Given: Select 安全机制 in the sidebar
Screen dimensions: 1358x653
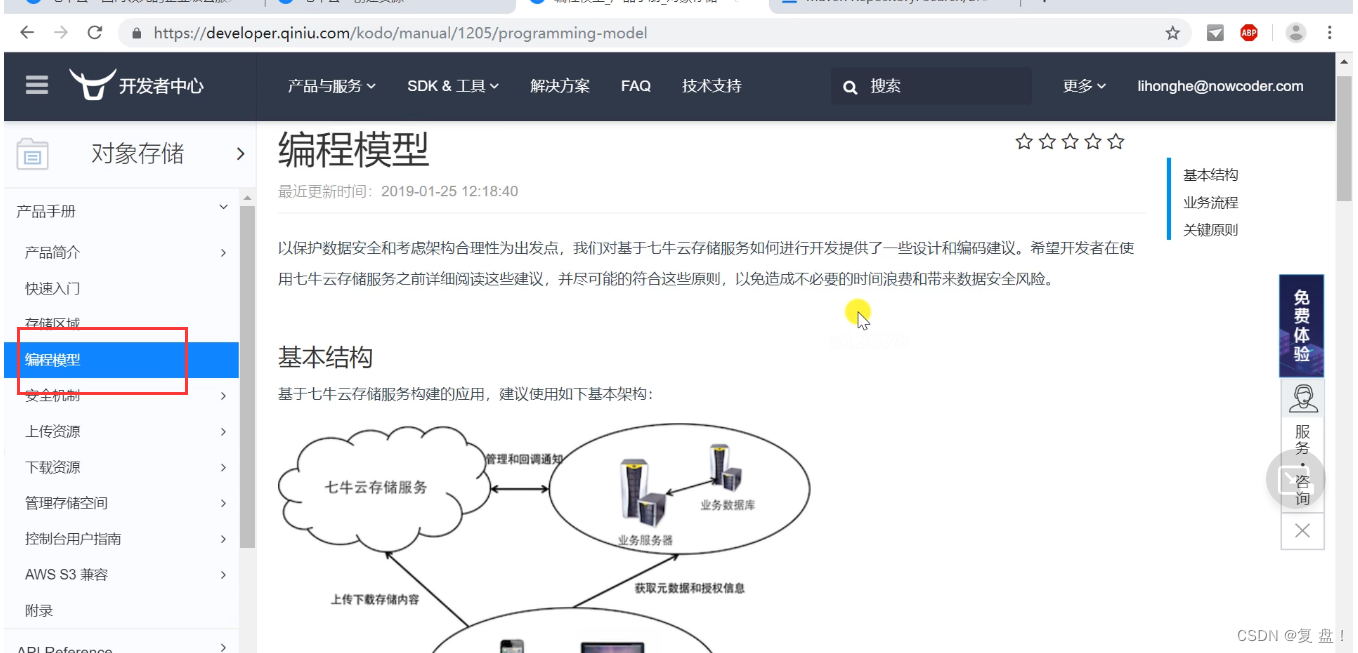Looking at the screenshot, I should point(53,396).
